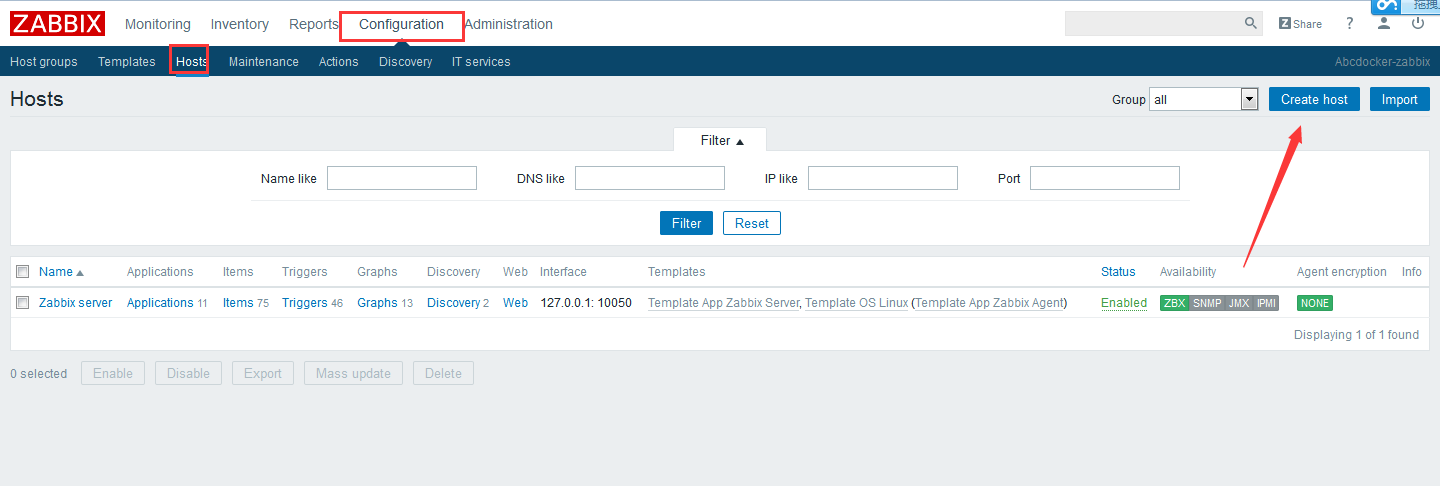Screen dimensions: 1440x486
Task: Open Items link for Zabbix server
Action: (x=238, y=303)
